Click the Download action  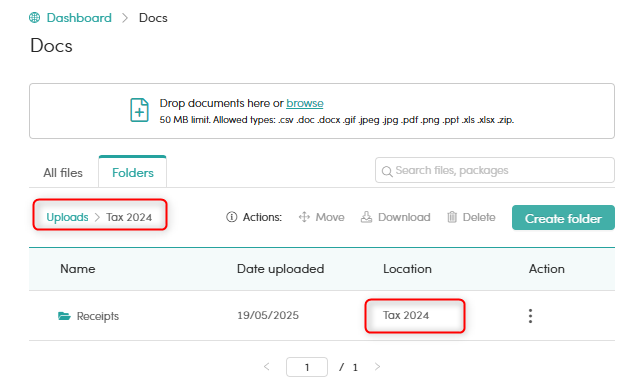[395, 217]
